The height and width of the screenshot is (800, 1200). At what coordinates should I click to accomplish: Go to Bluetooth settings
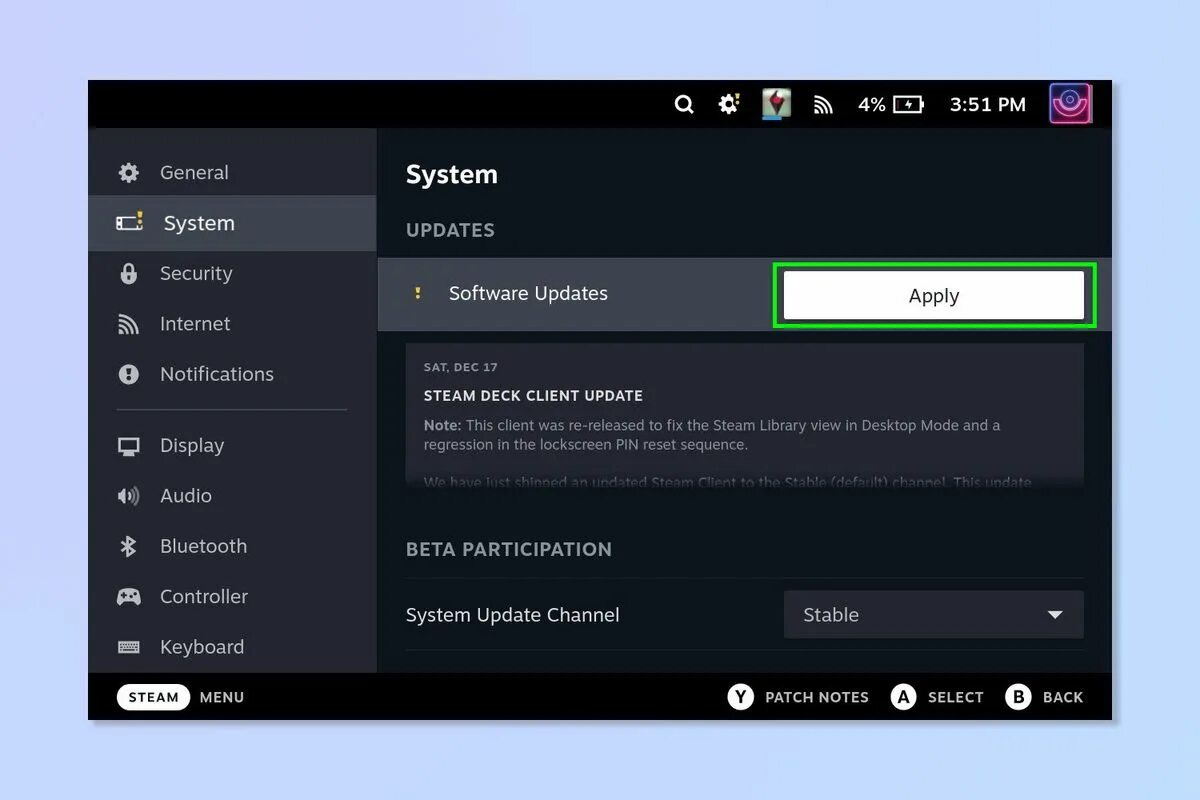point(232,546)
